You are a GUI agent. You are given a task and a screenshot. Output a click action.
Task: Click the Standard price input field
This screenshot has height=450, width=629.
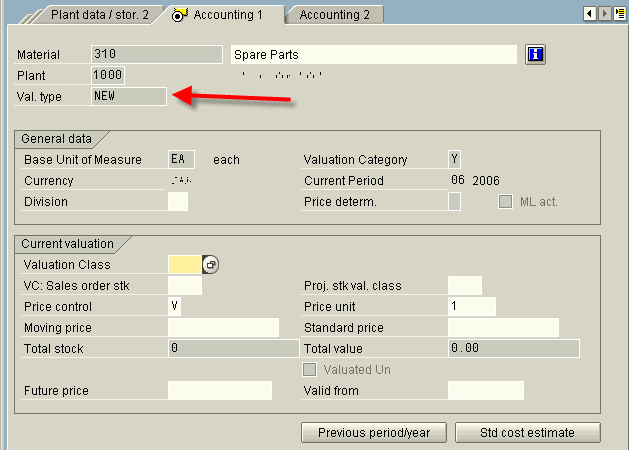[x=503, y=328]
